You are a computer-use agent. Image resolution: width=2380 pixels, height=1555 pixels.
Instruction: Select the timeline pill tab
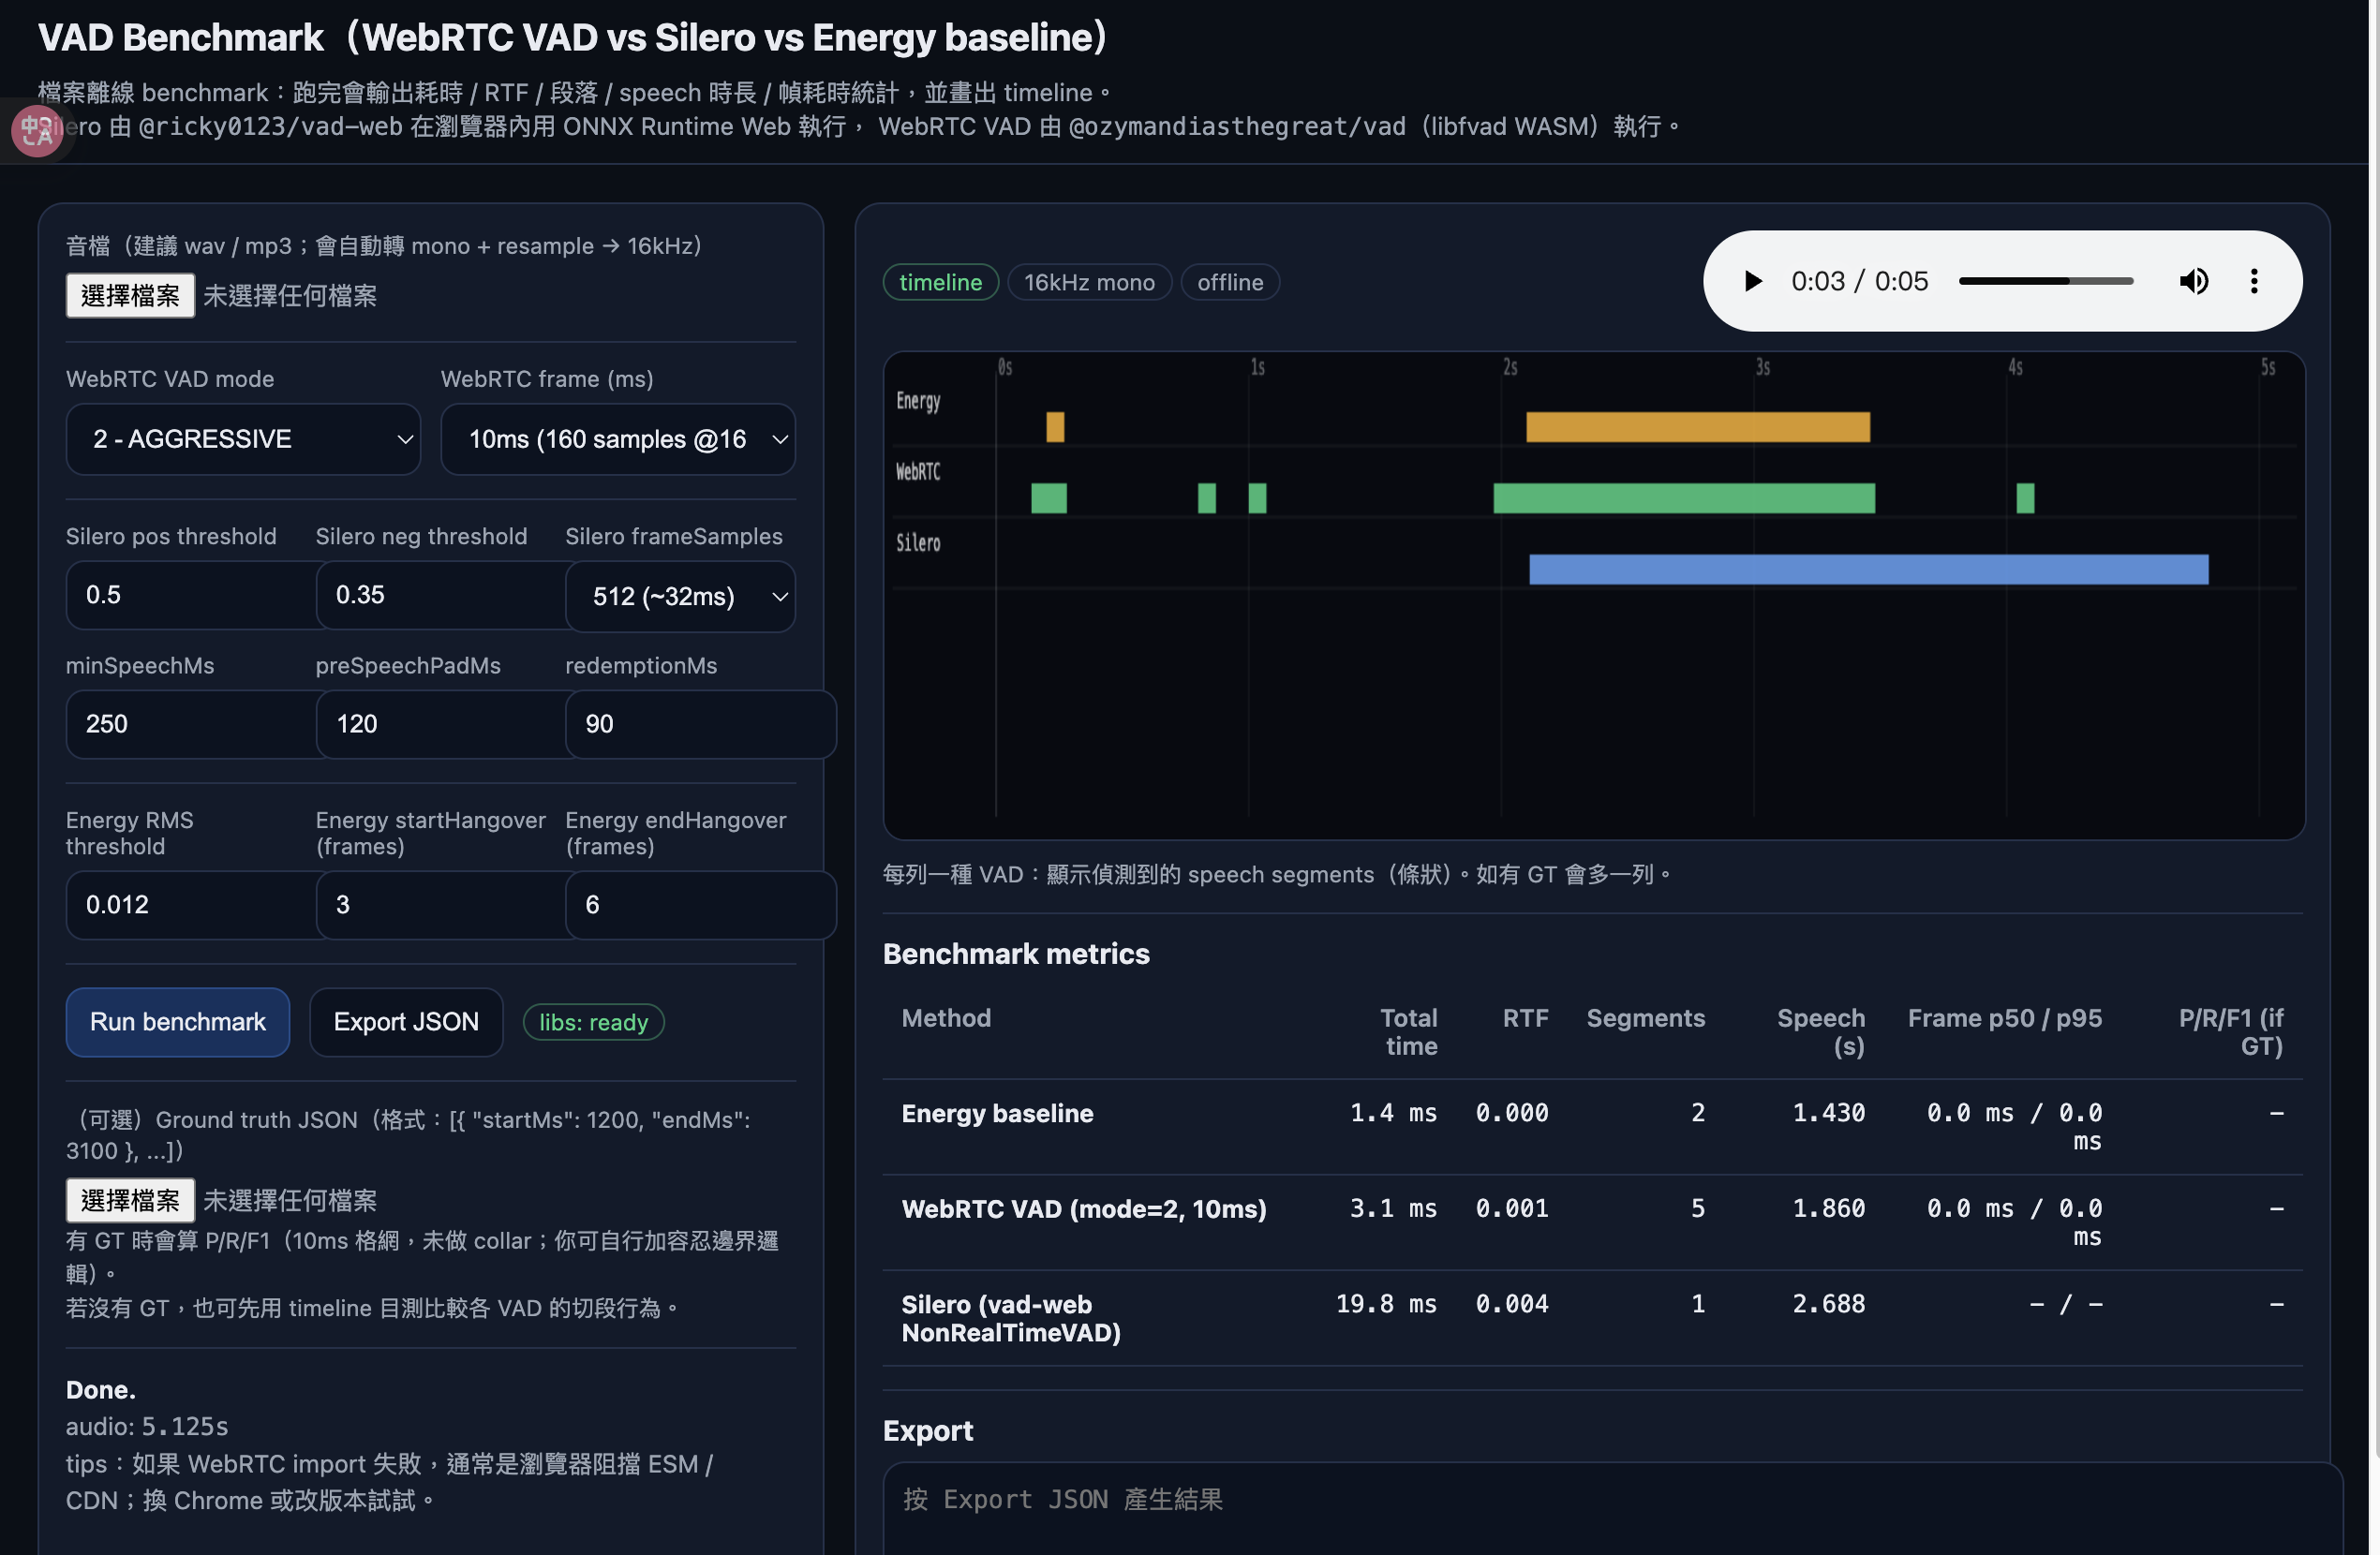click(940, 282)
